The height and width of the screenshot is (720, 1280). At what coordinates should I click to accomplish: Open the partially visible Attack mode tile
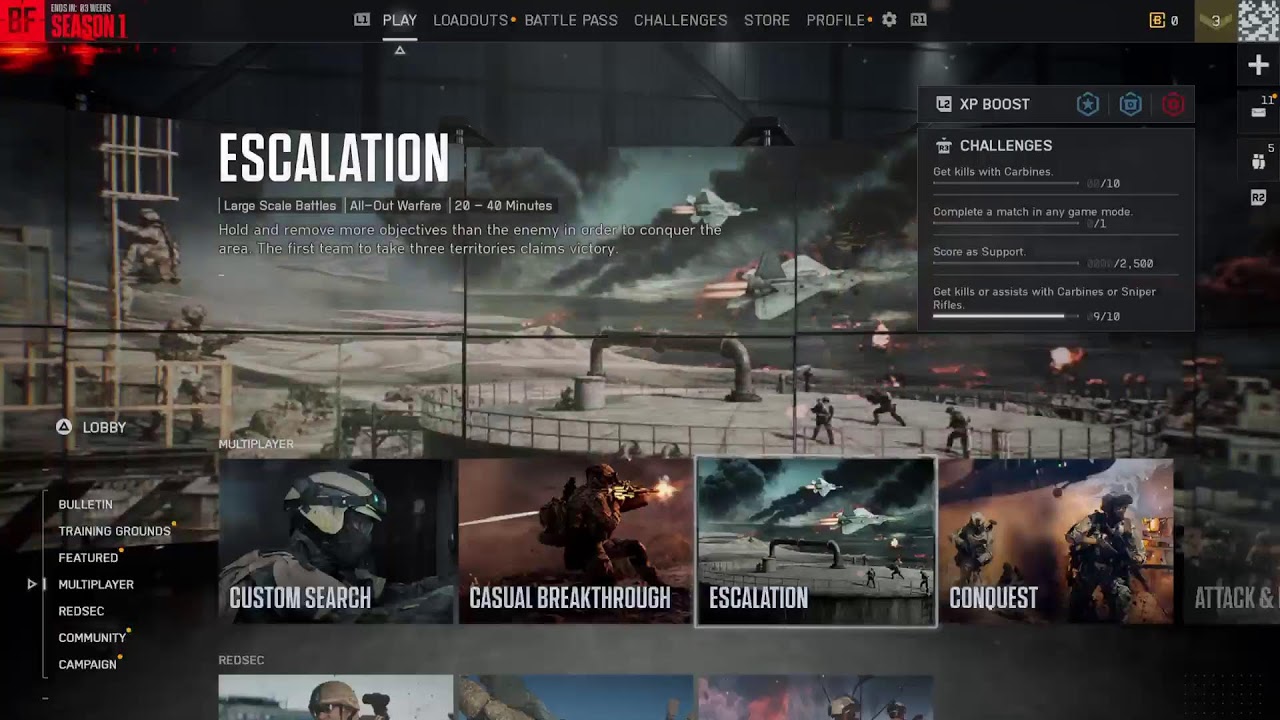coord(1231,541)
